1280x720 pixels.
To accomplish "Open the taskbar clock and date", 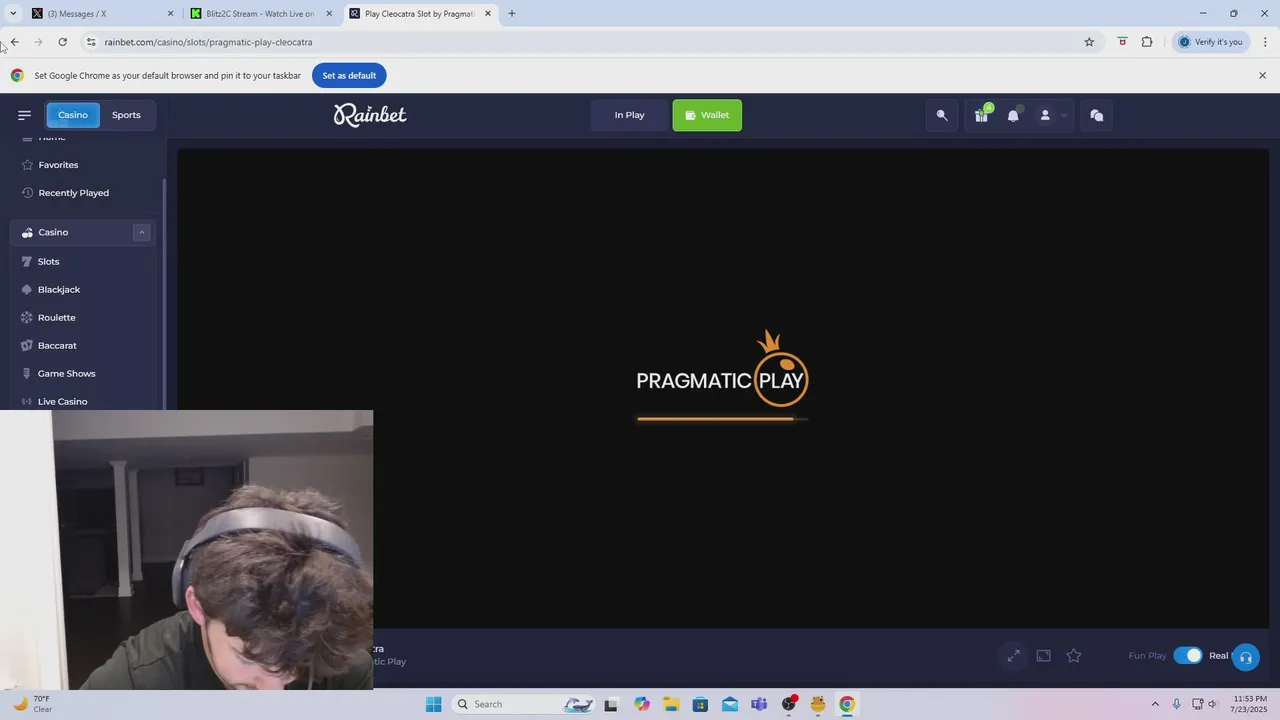I will (x=1250, y=704).
